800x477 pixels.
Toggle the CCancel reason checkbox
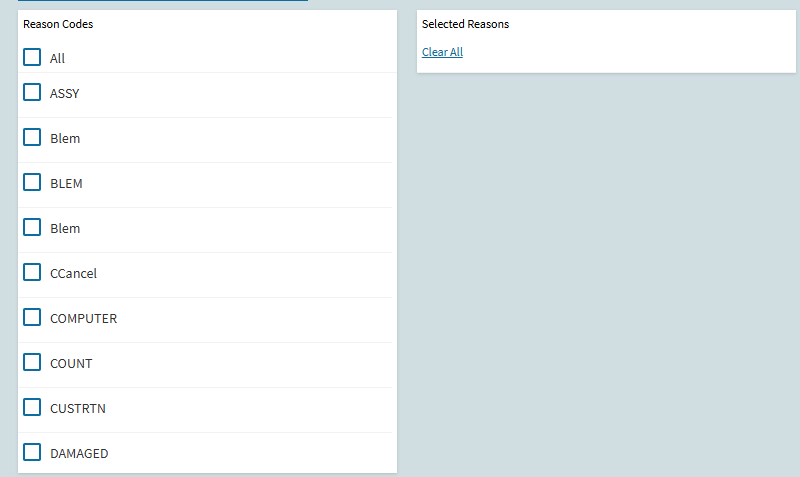click(x=32, y=272)
